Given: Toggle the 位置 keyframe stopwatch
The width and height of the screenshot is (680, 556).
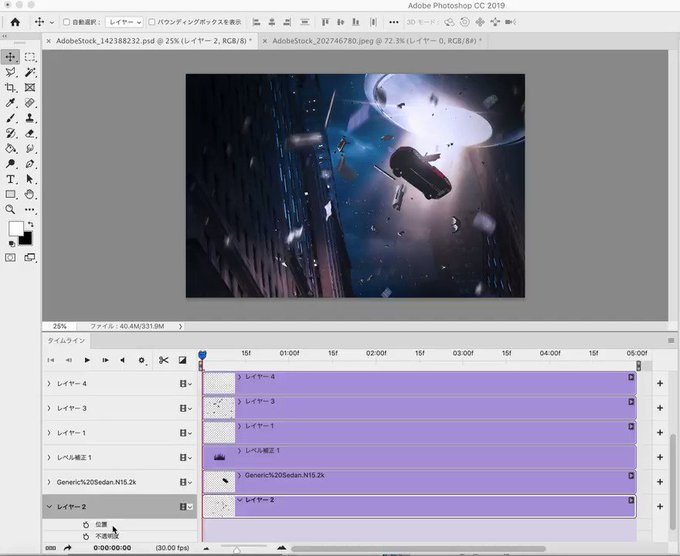Looking at the screenshot, I should (x=86, y=525).
